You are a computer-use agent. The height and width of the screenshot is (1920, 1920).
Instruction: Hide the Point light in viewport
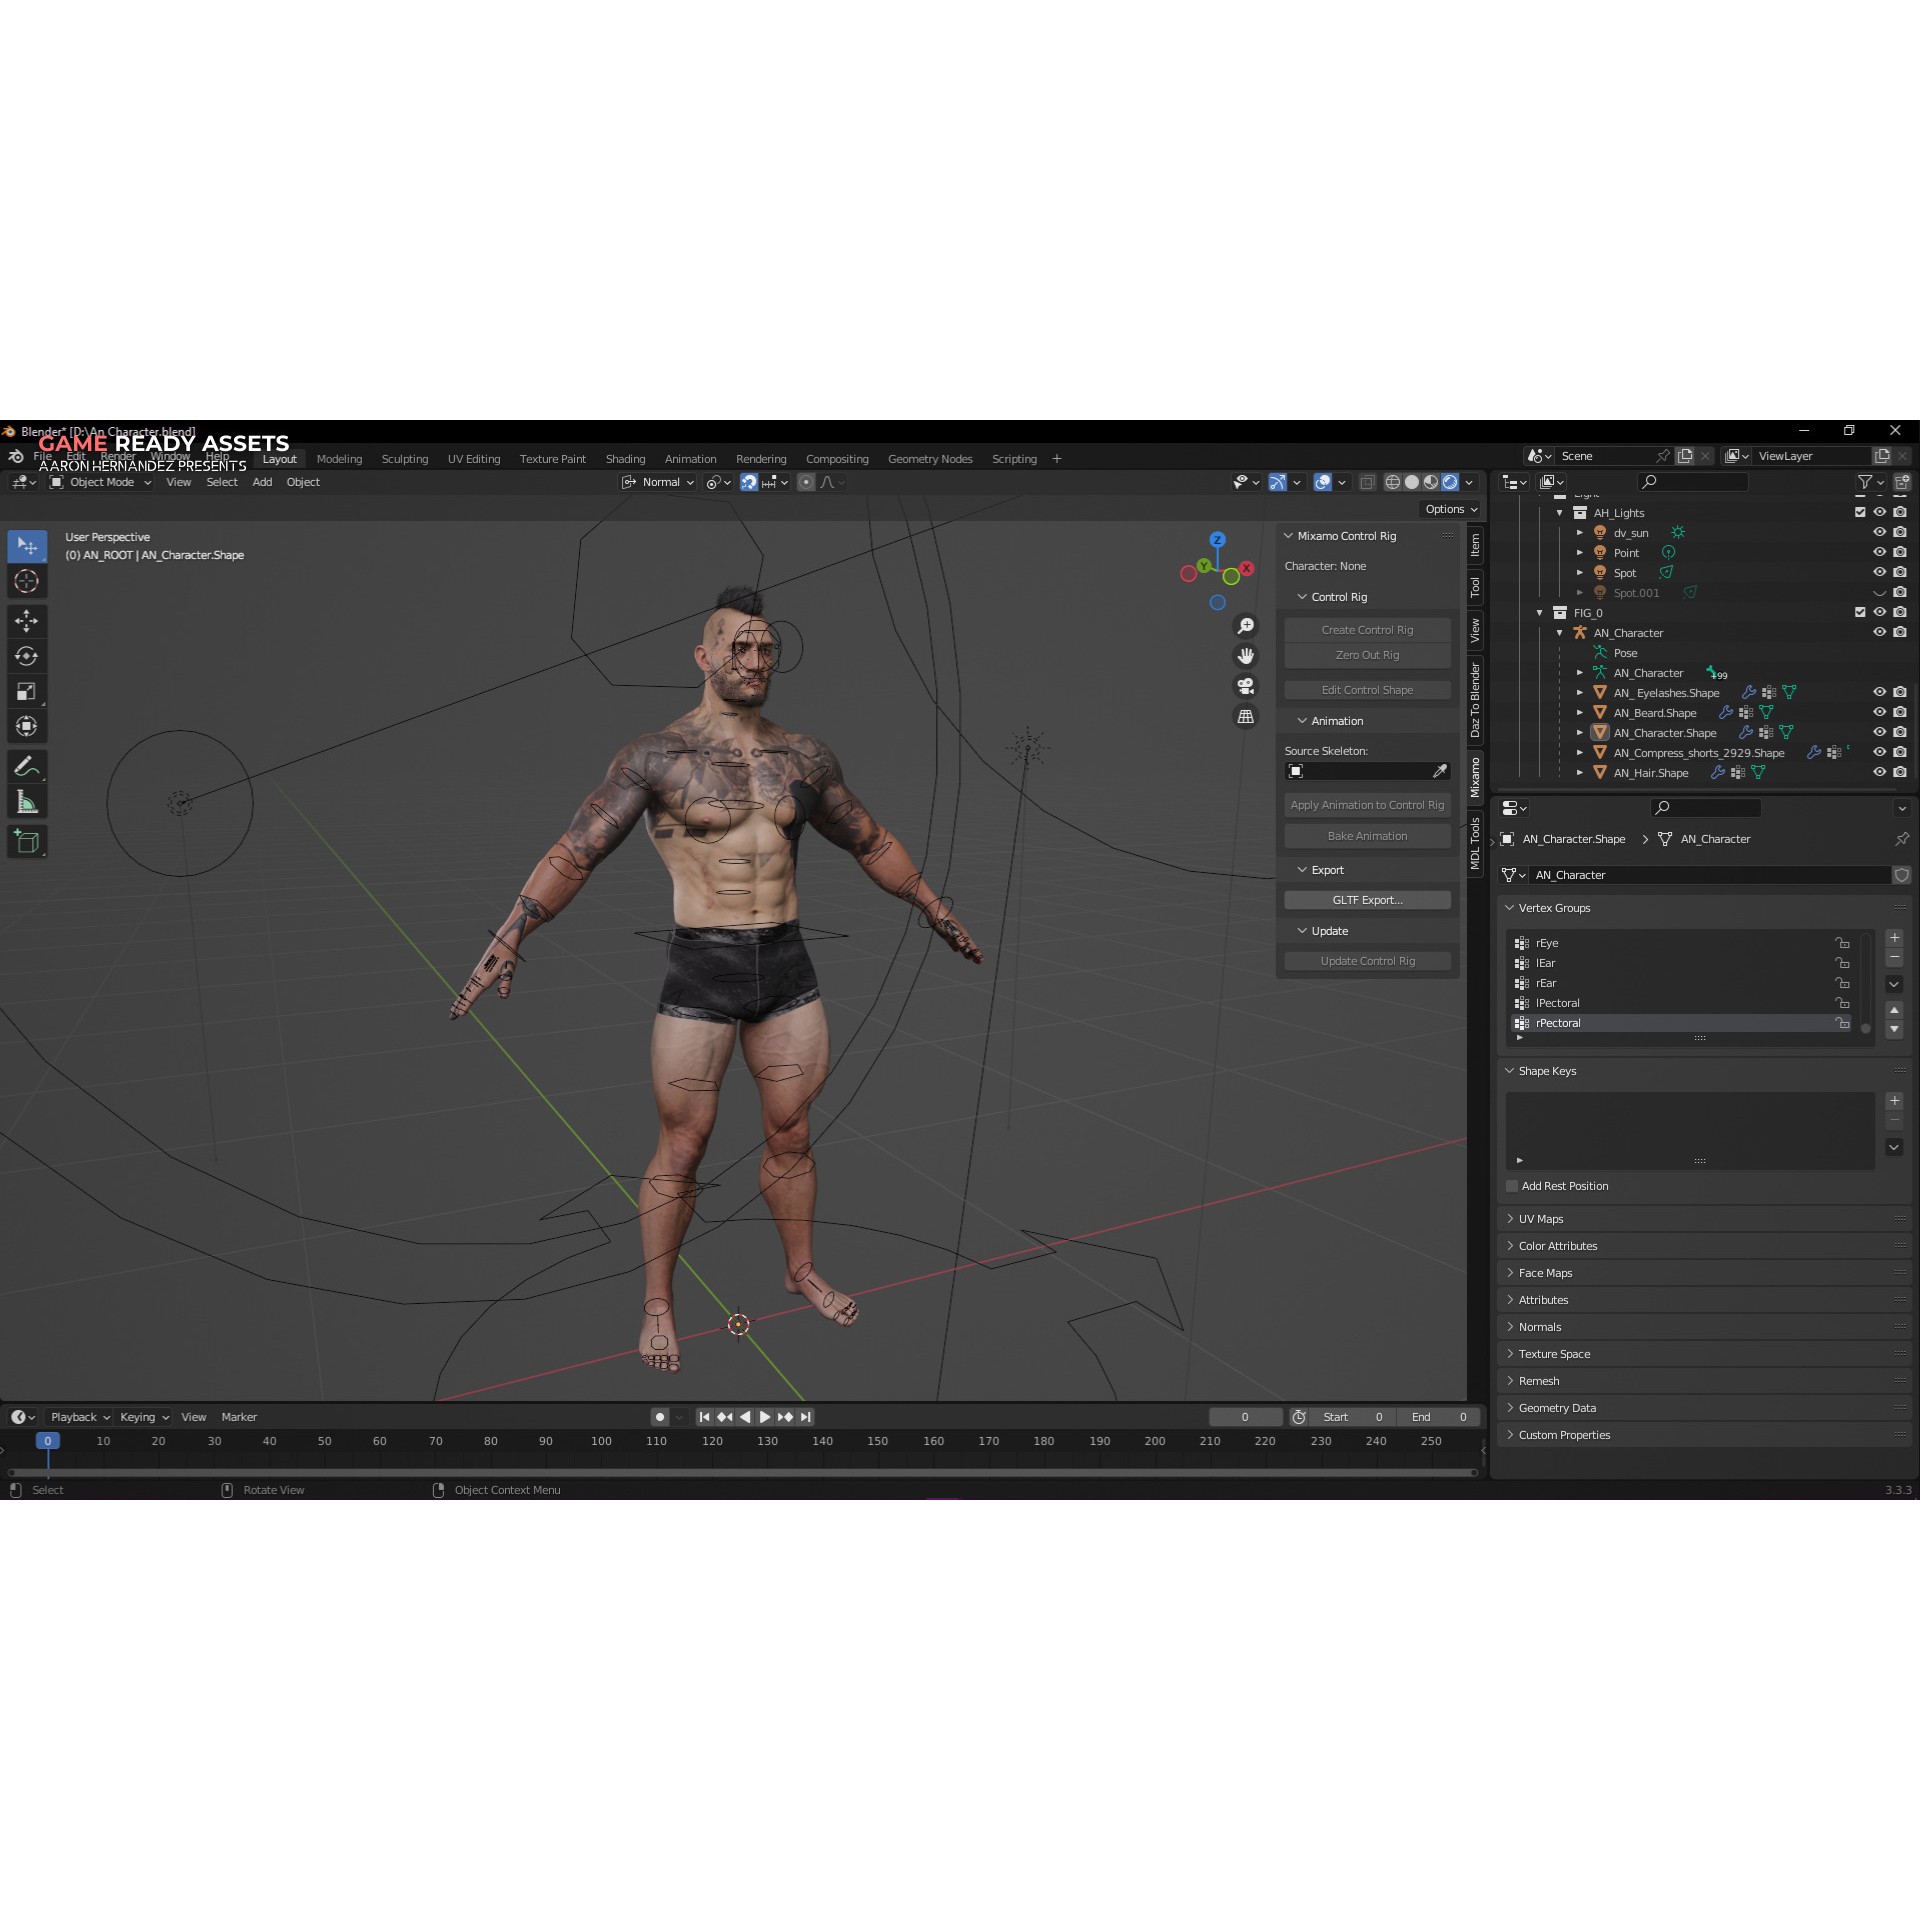coord(1879,553)
